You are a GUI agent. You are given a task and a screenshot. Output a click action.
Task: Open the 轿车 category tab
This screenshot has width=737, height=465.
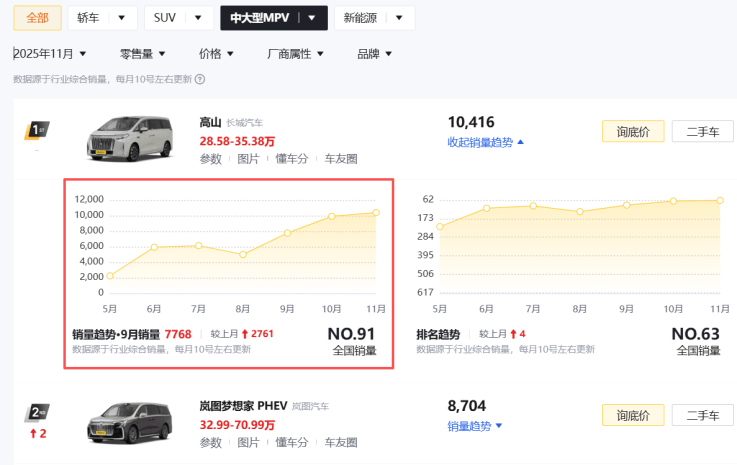[88, 18]
